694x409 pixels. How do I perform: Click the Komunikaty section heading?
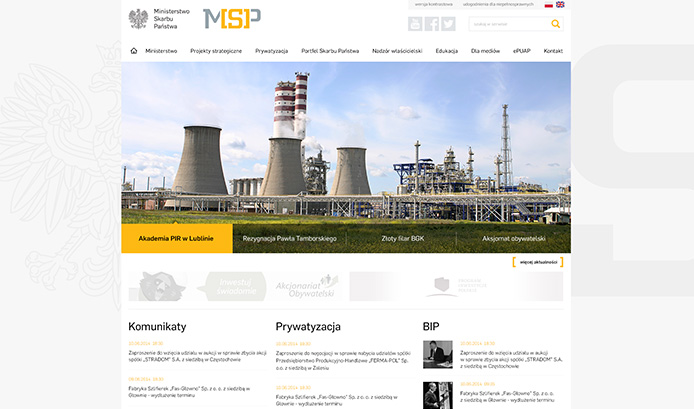(x=157, y=327)
